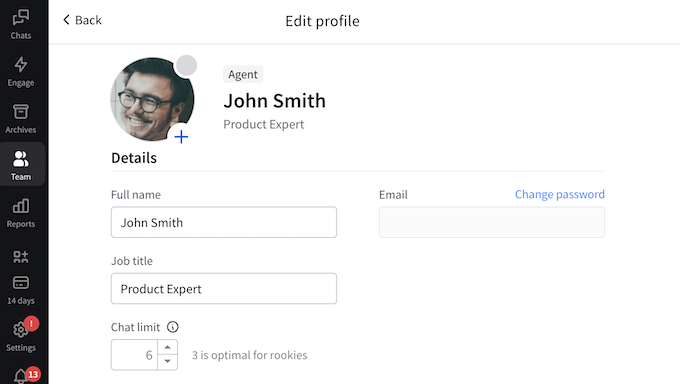
Task: Click the Full name input field
Action: 224,222
